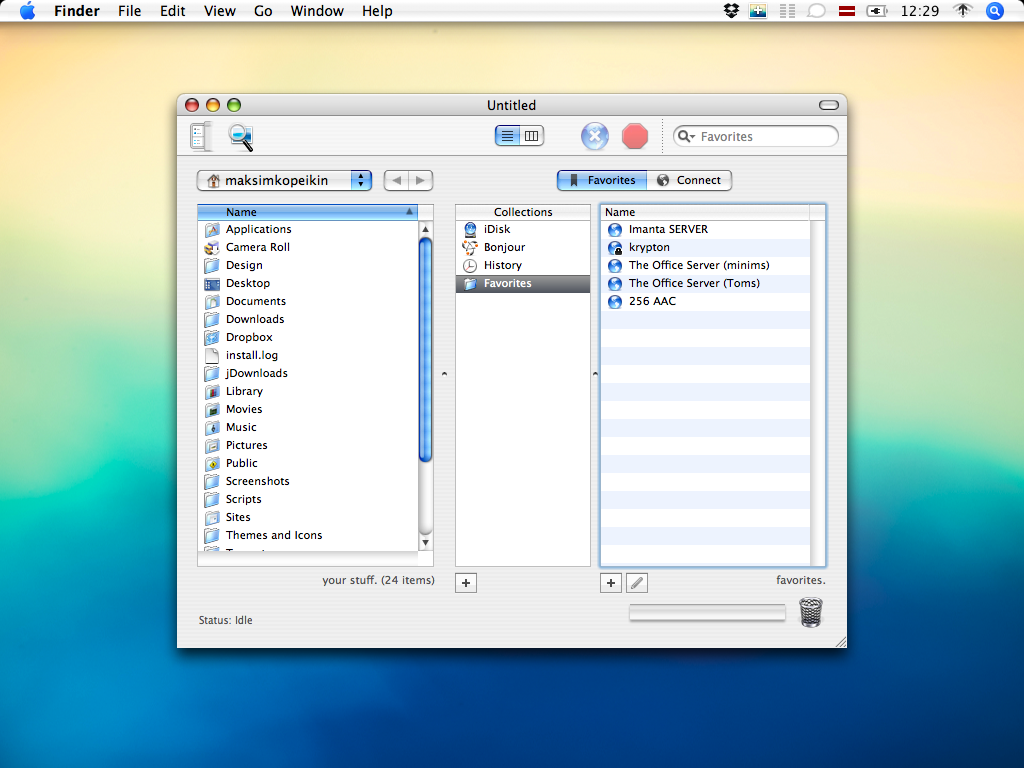Click the local list scroll down arrow
1024x768 pixels.
click(426, 543)
